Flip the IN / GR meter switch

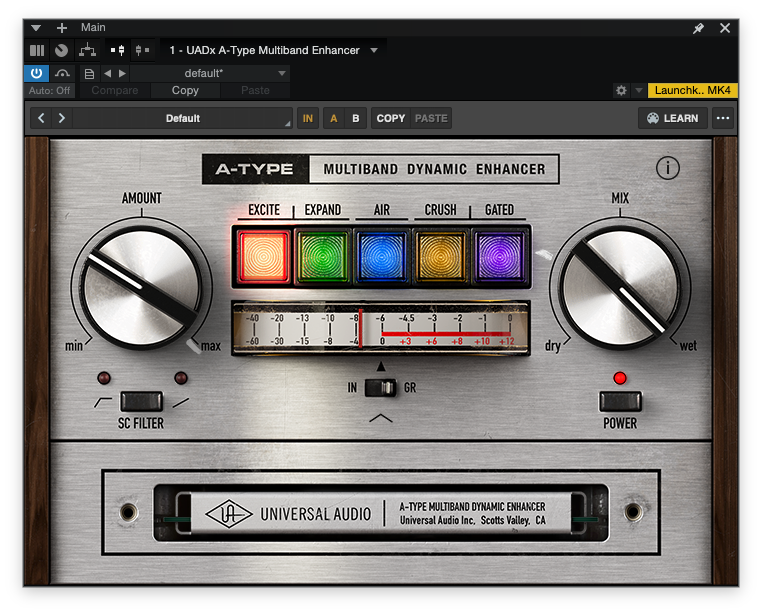tap(381, 387)
